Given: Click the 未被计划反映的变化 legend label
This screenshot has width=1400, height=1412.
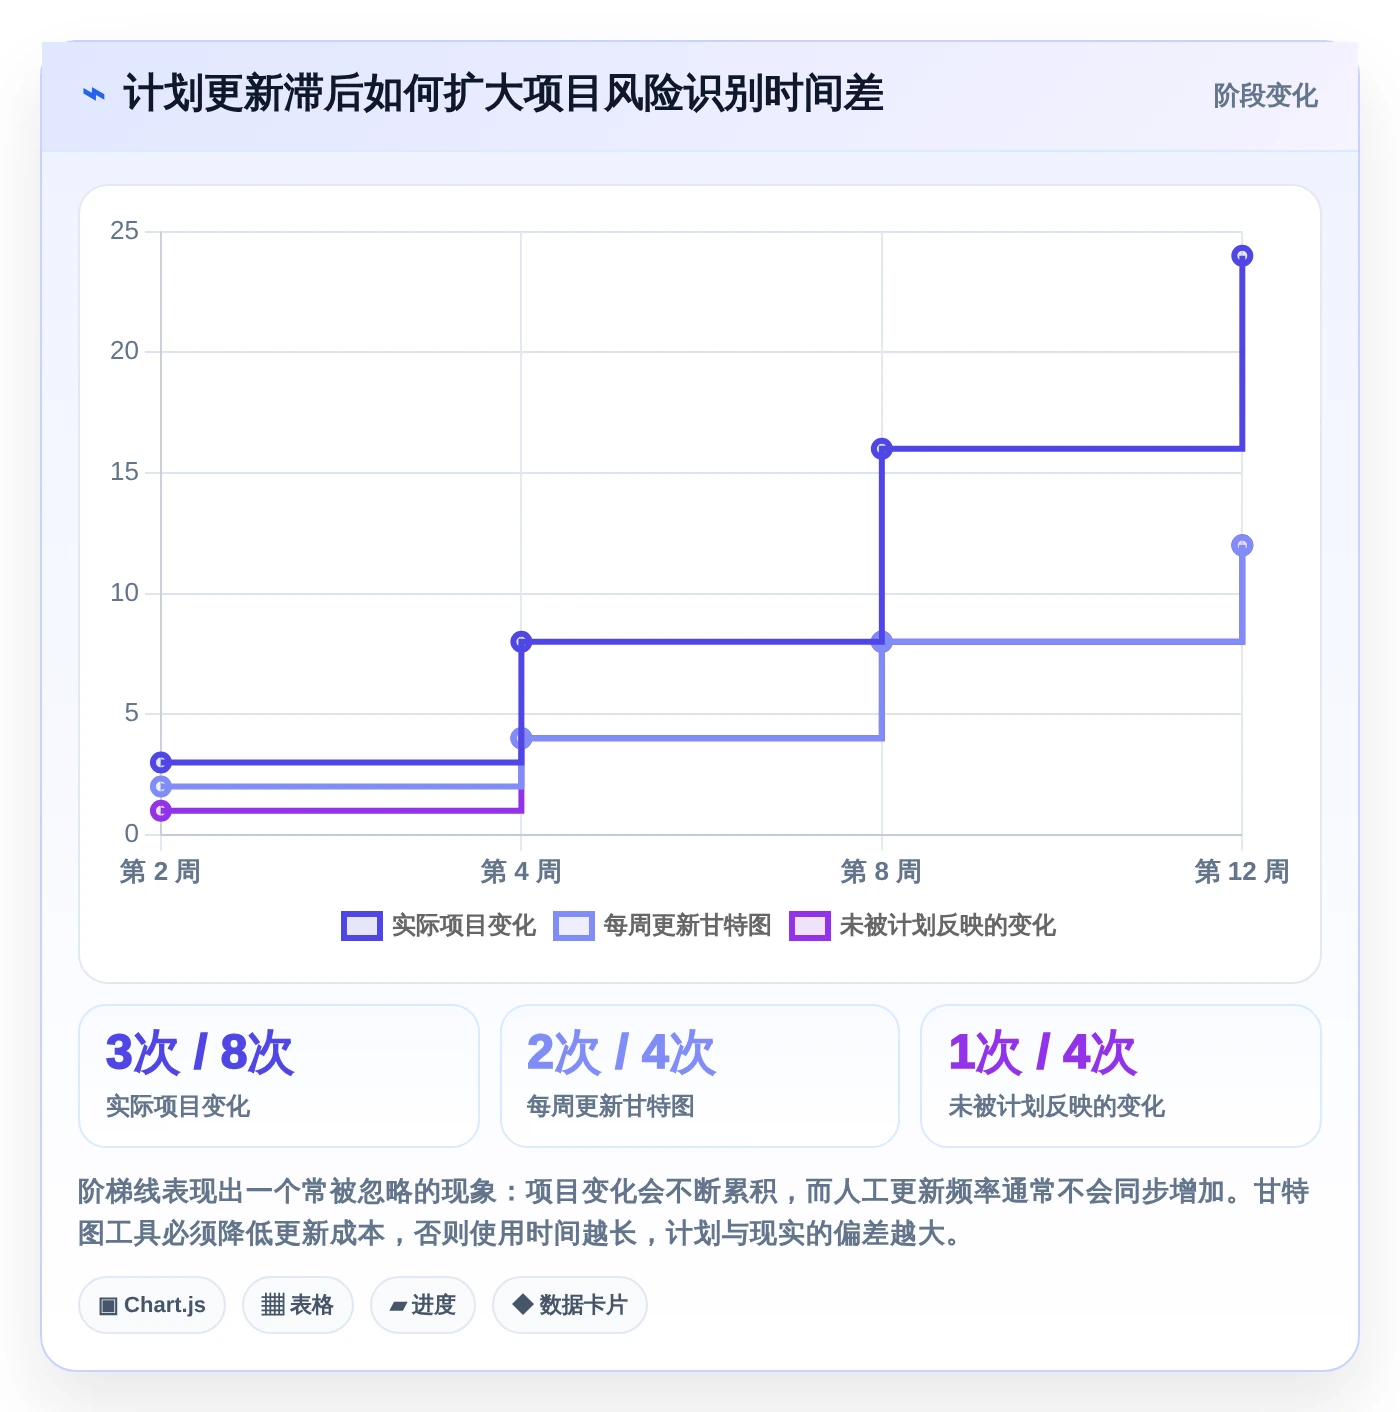Looking at the screenshot, I should (948, 926).
